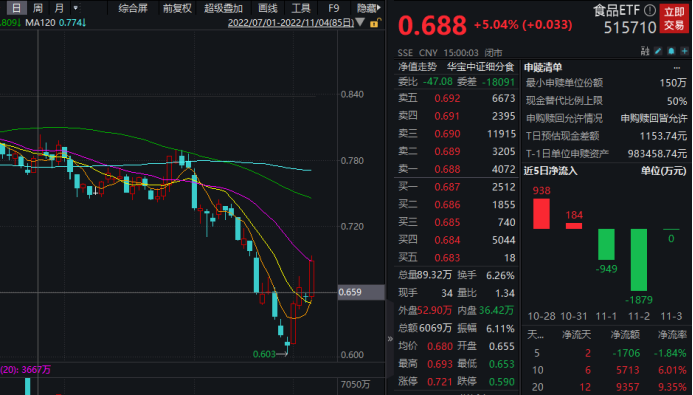
Task: Click the double-arrow panel collapse handle
Action: pos(390,339)
